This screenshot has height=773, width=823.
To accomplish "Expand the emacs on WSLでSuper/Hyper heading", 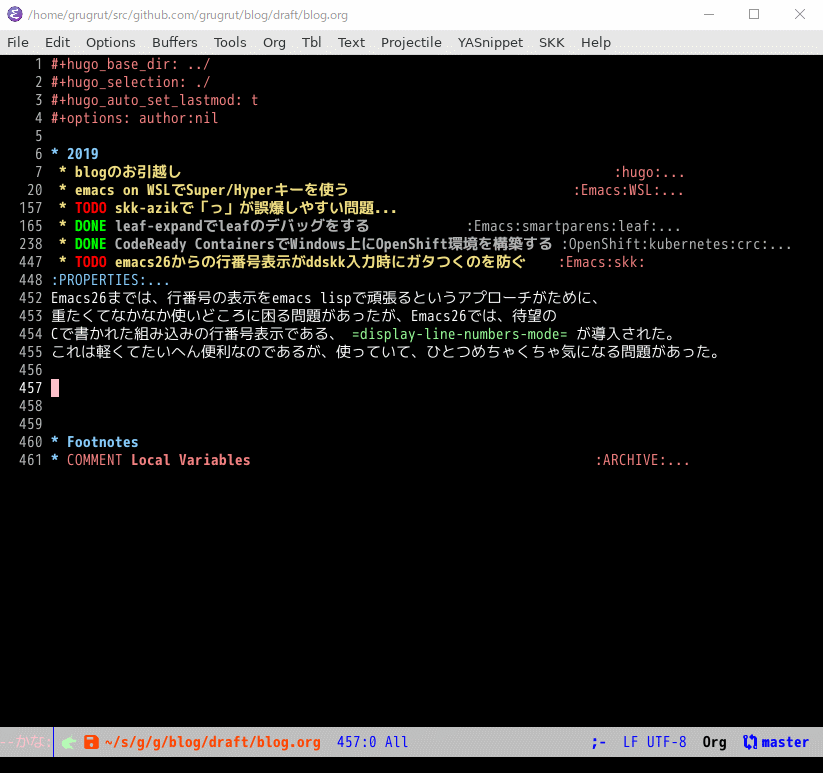I will coord(211,189).
